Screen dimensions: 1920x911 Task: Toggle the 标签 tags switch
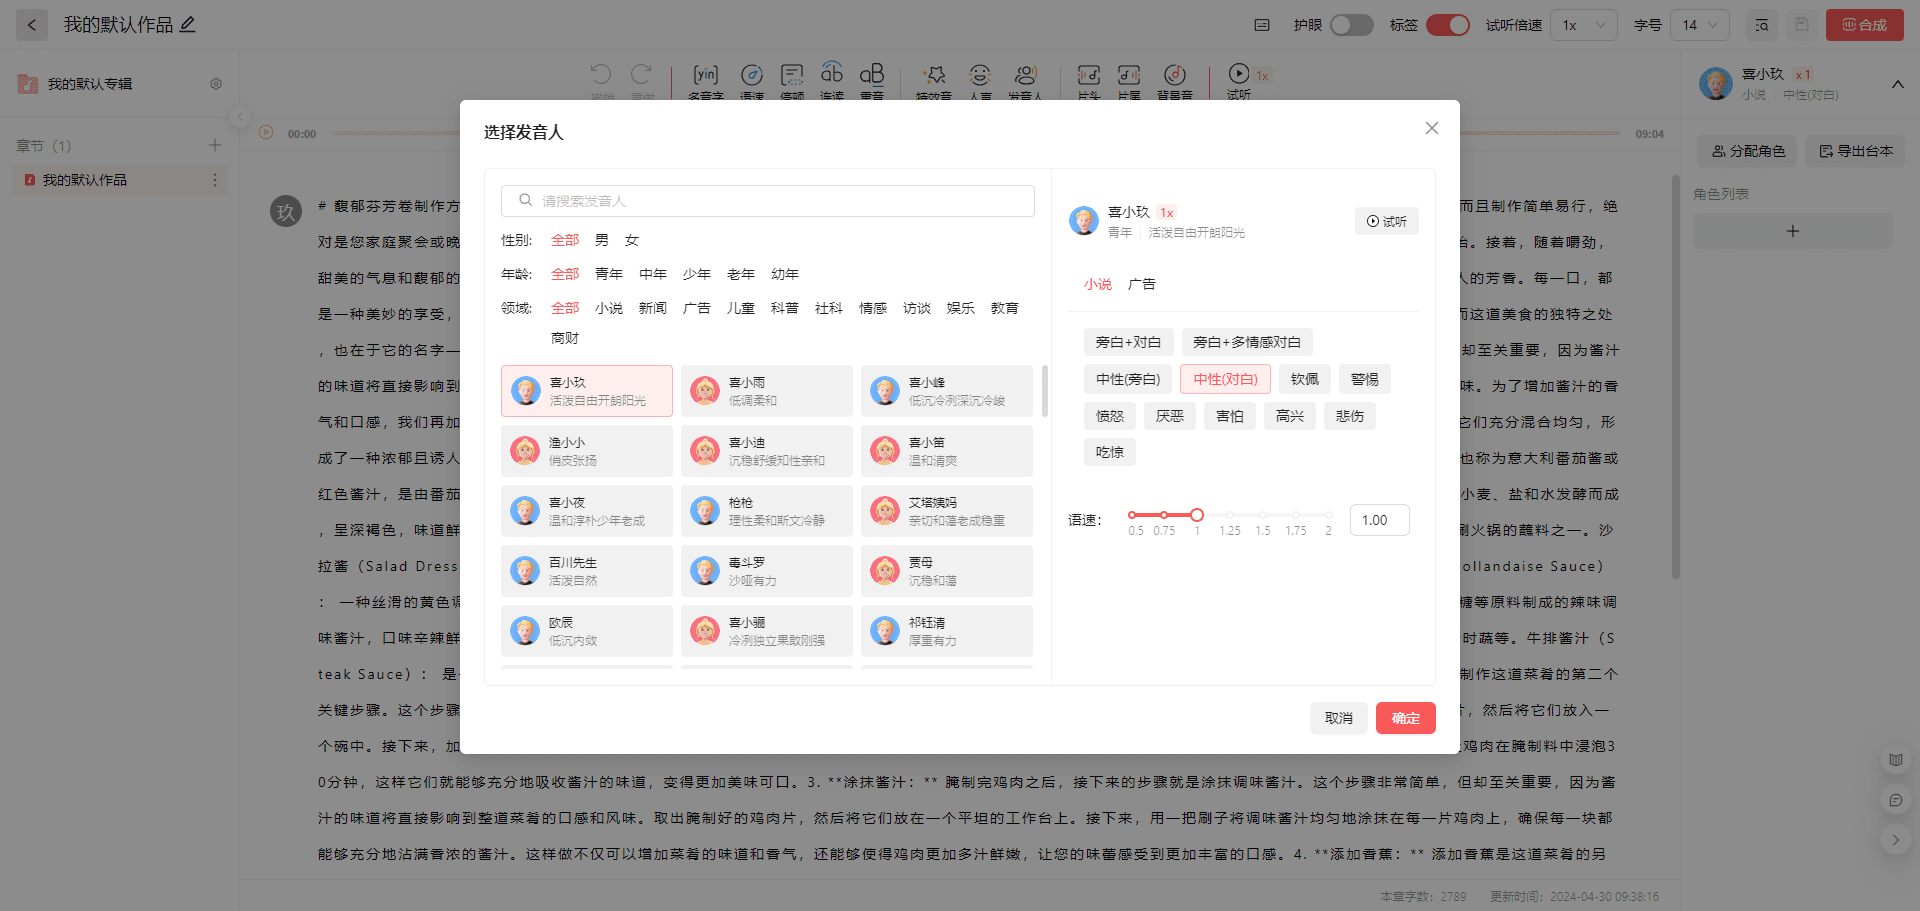pos(1448,25)
